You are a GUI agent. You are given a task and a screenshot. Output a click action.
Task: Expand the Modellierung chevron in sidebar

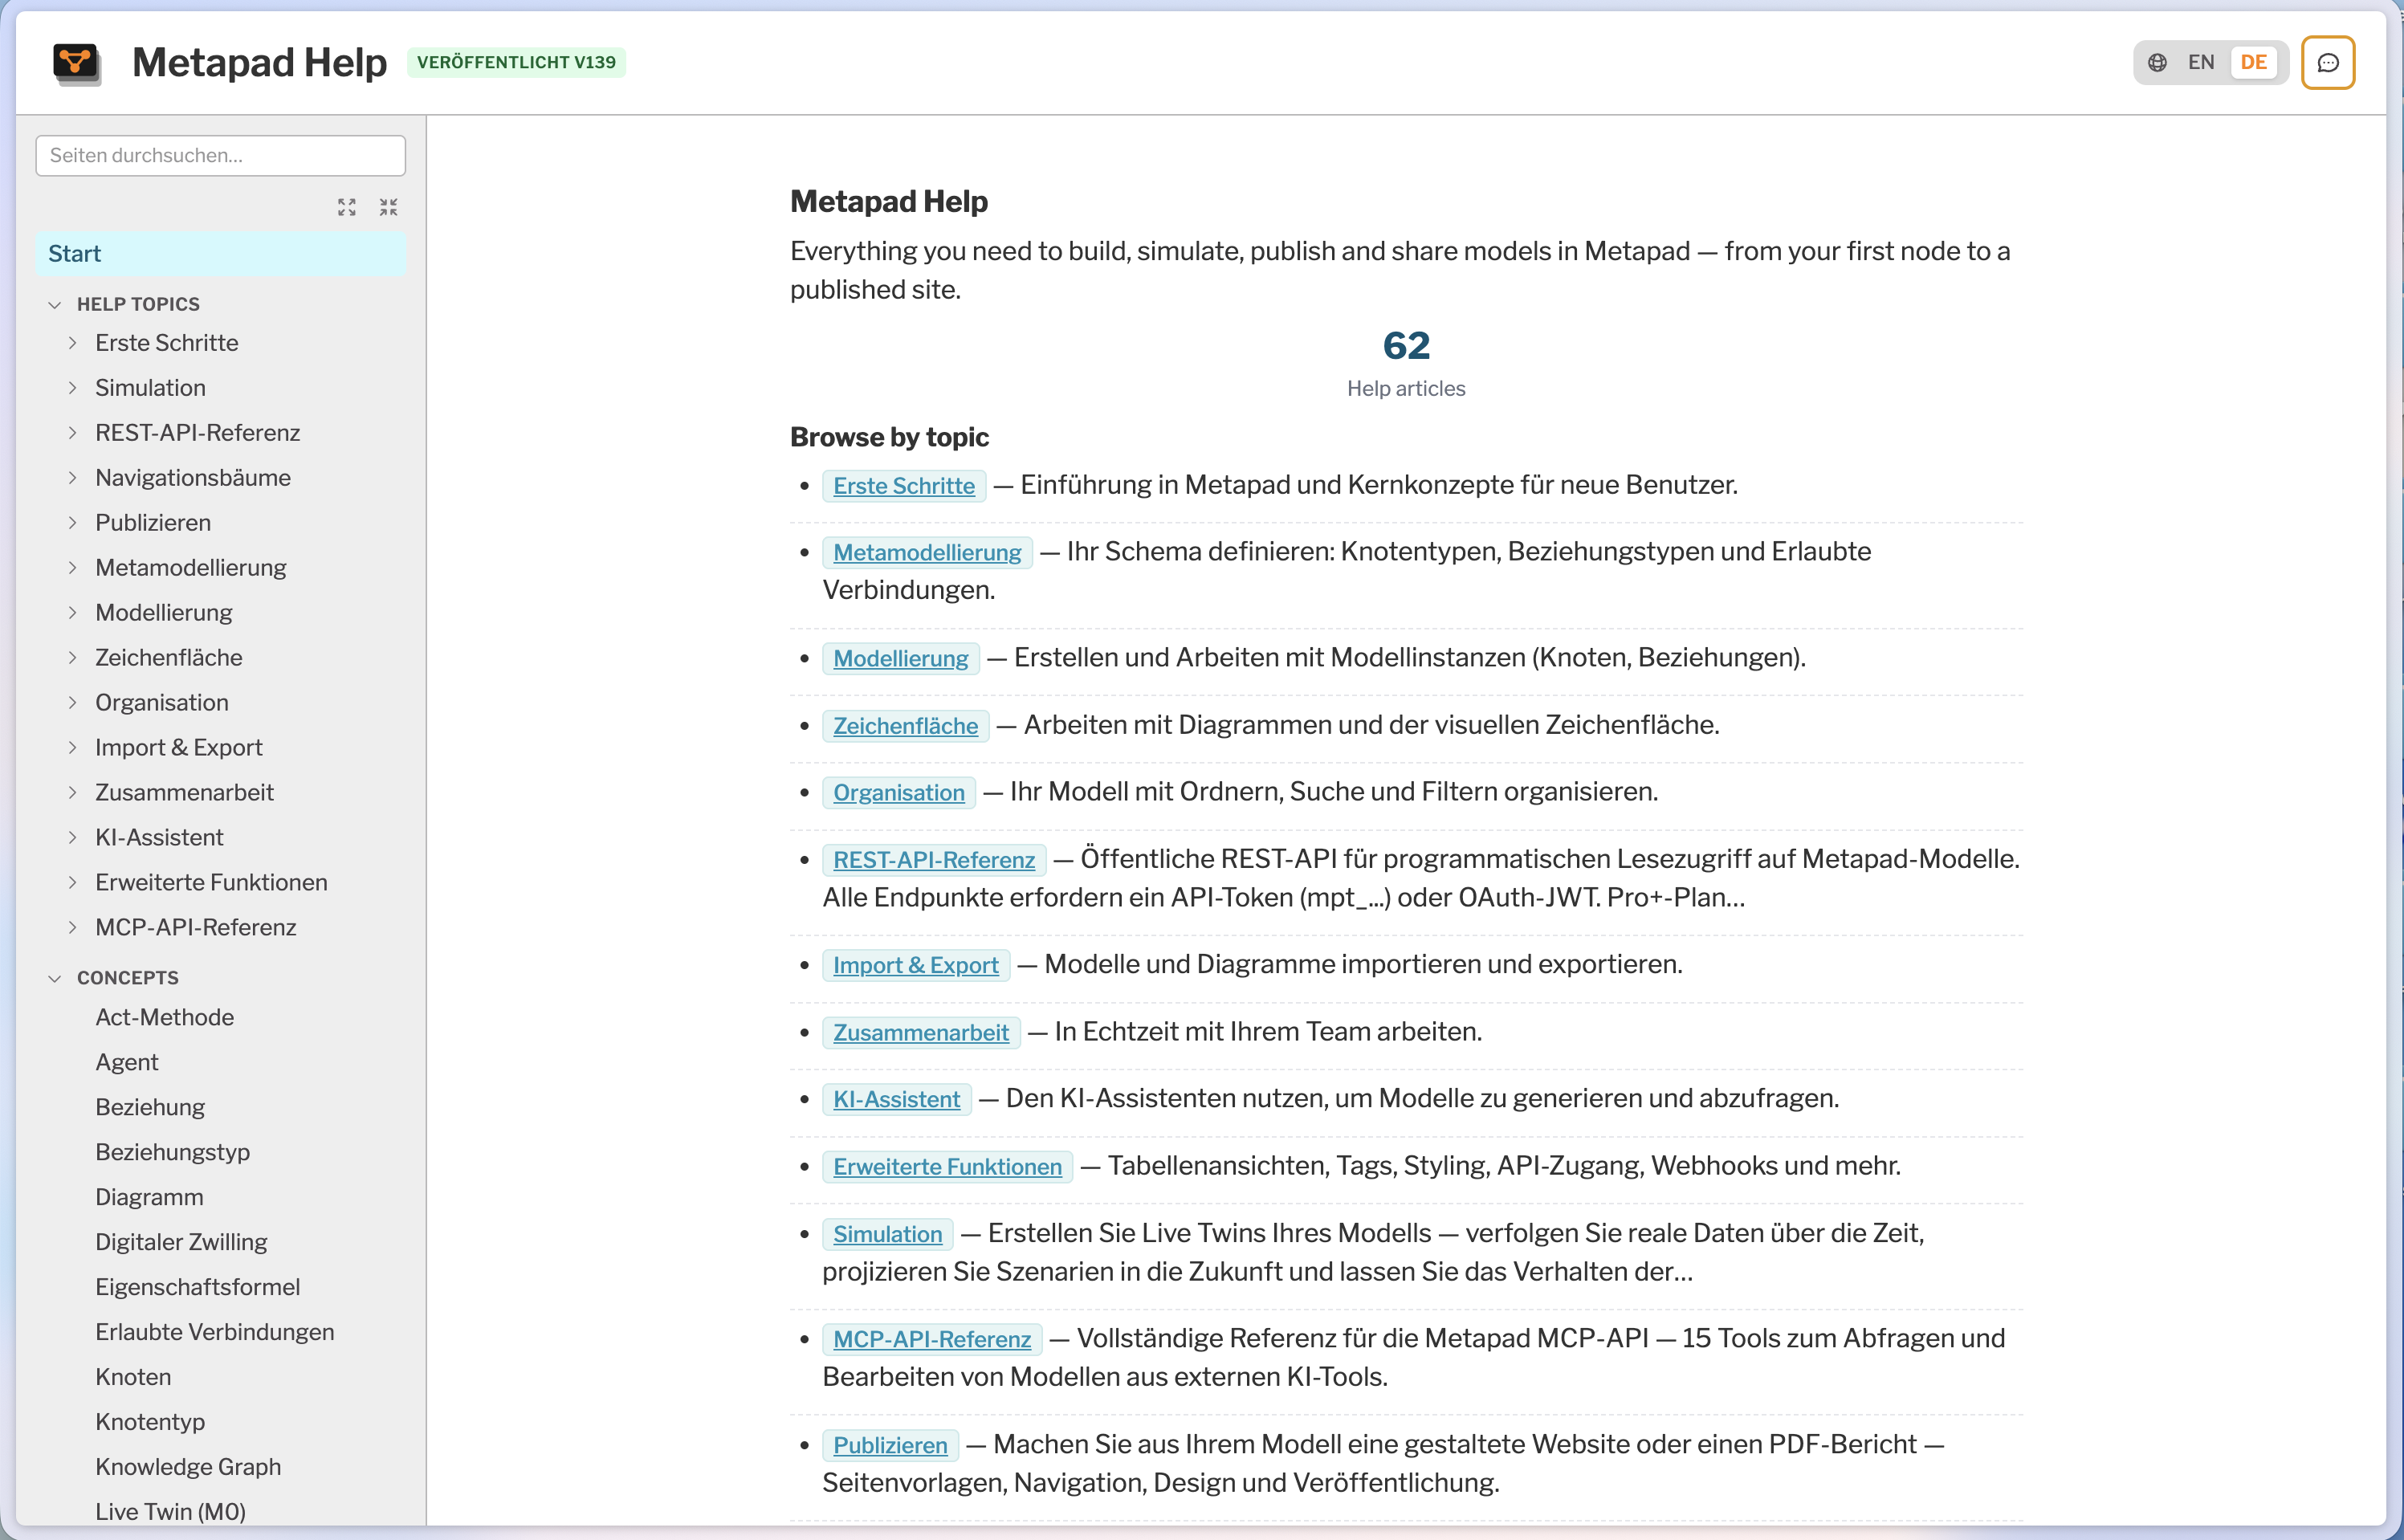pos(73,613)
